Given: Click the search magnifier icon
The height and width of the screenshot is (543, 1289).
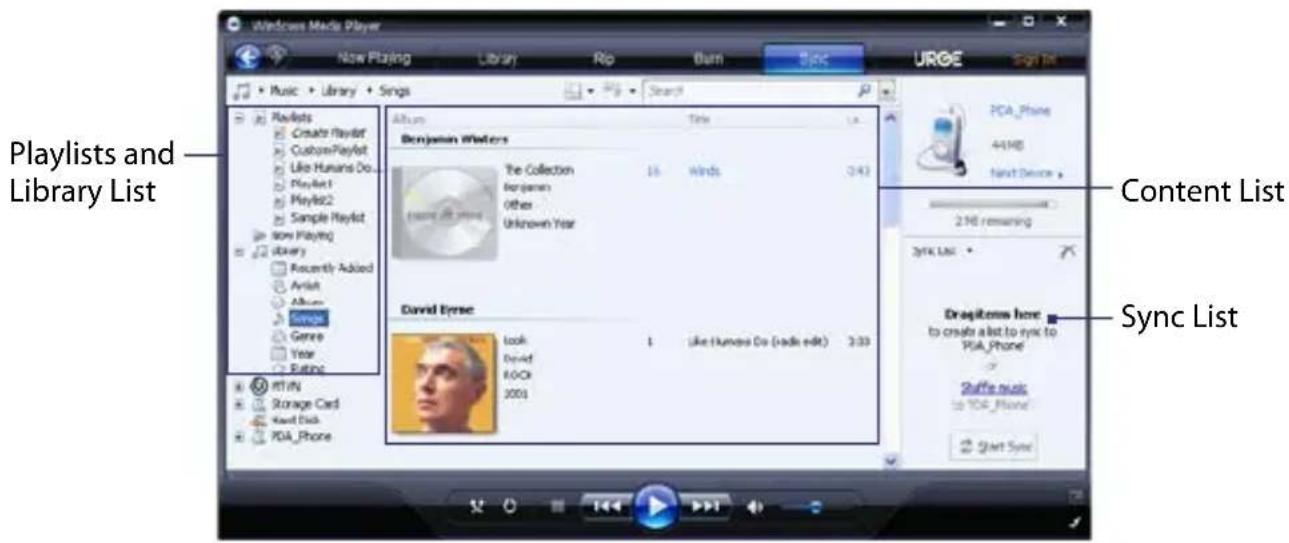Looking at the screenshot, I should coord(863,91).
